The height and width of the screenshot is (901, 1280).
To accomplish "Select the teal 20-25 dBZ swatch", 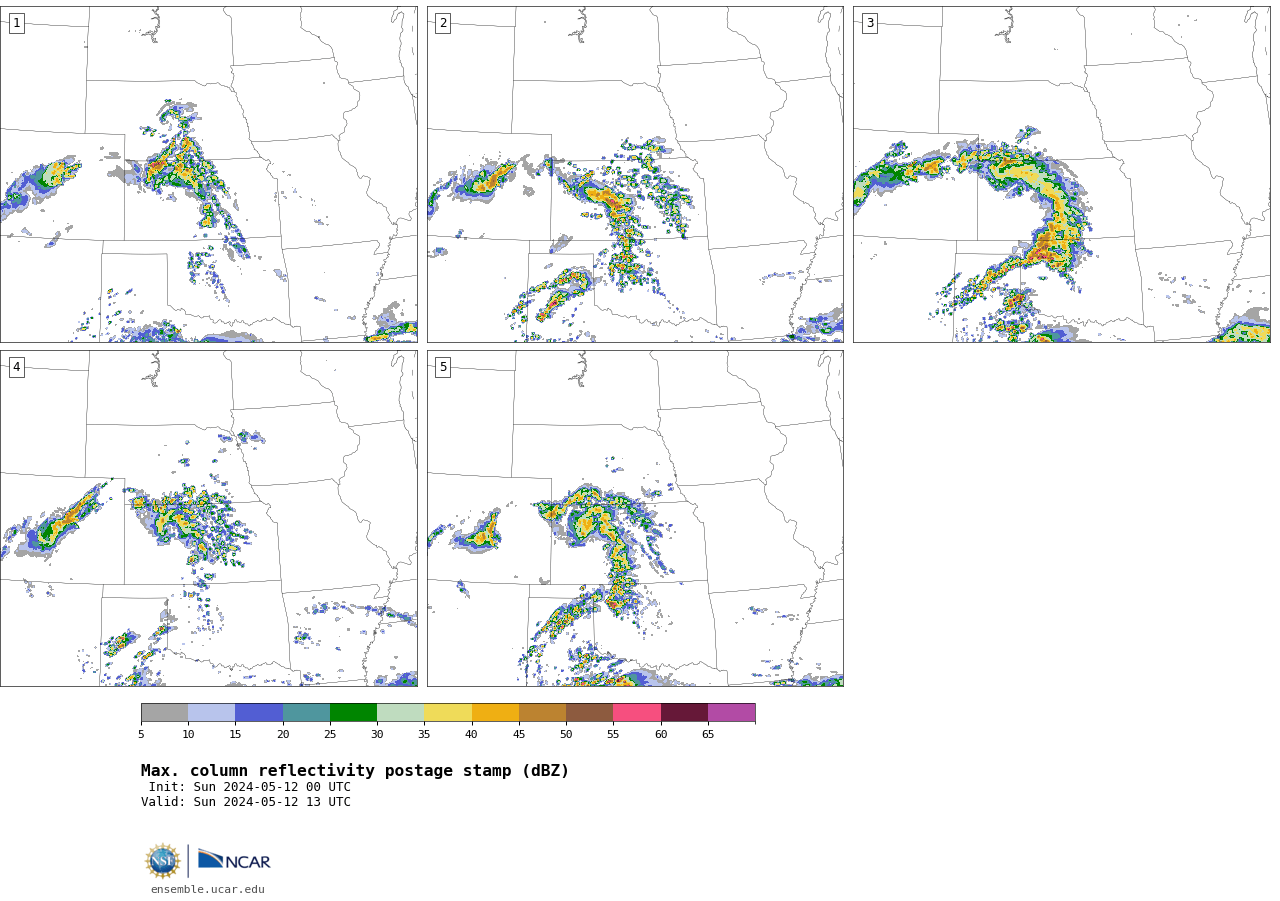I will click(306, 712).
